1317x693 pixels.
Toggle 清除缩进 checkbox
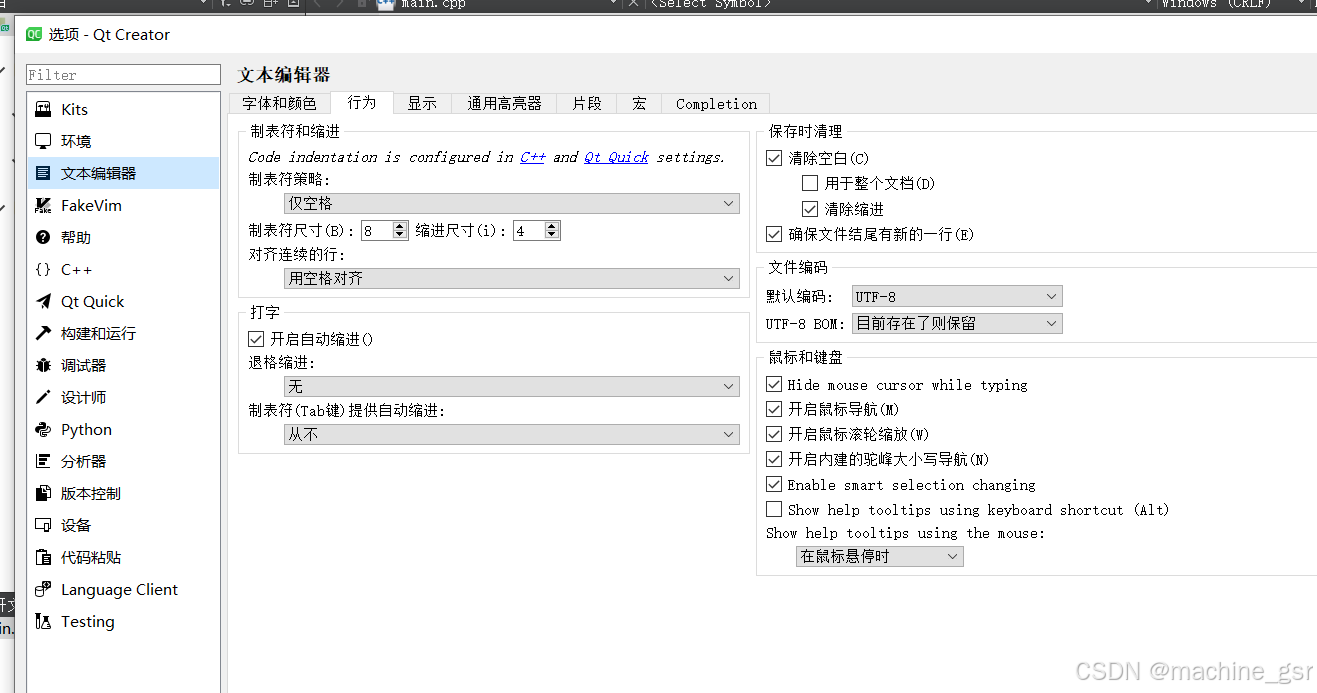[x=810, y=209]
